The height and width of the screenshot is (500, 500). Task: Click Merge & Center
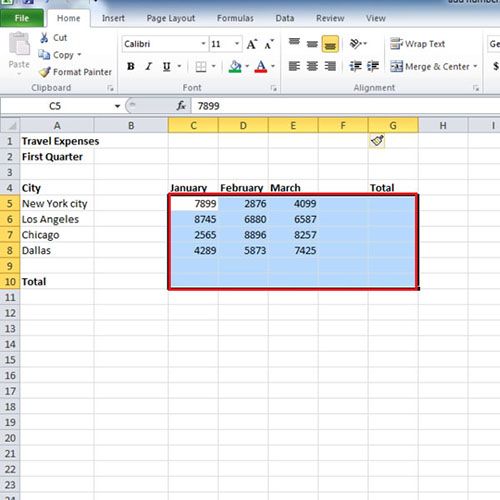point(430,67)
